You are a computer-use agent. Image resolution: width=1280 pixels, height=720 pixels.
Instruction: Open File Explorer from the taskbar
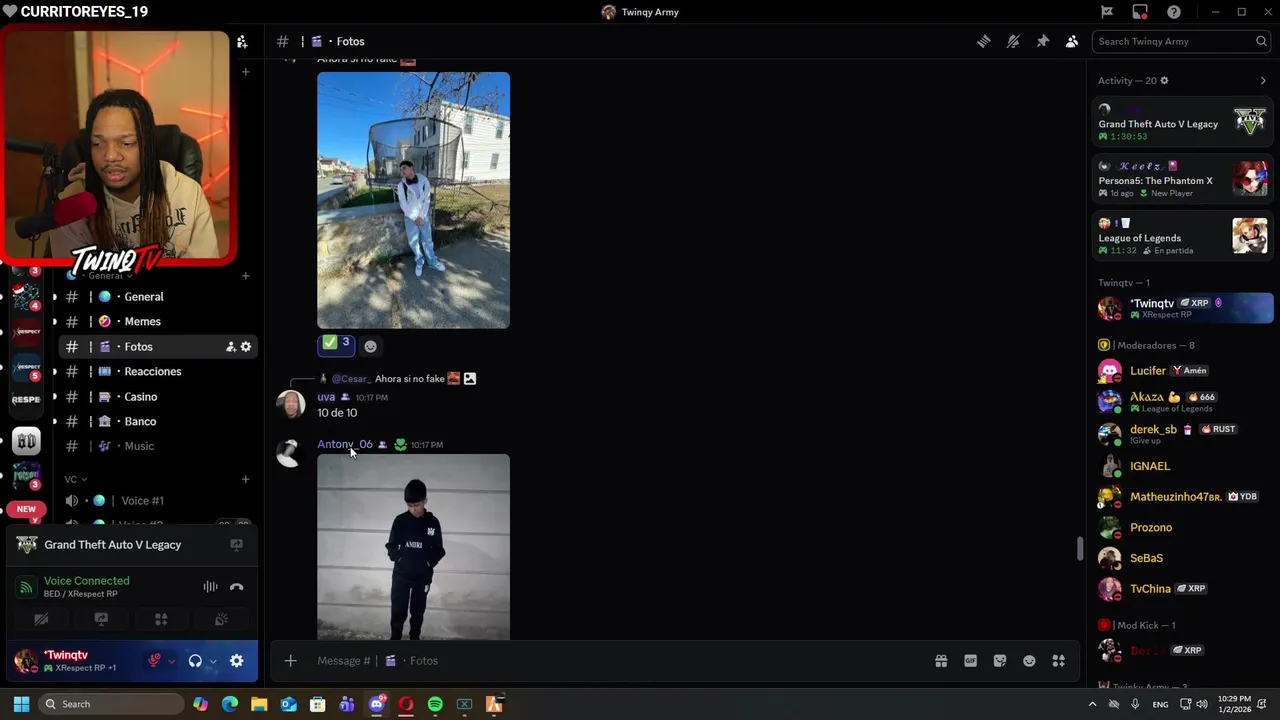(x=259, y=704)
